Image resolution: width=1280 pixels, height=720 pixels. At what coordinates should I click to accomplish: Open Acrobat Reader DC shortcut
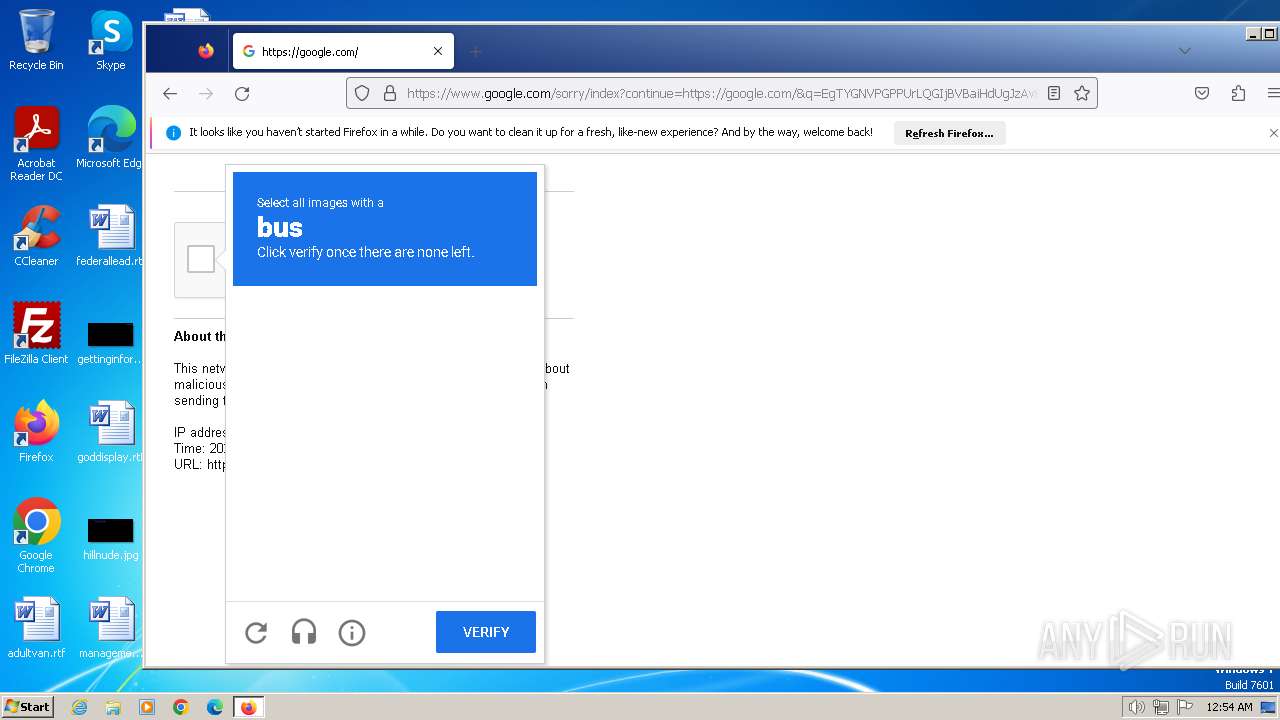[36, 144]
